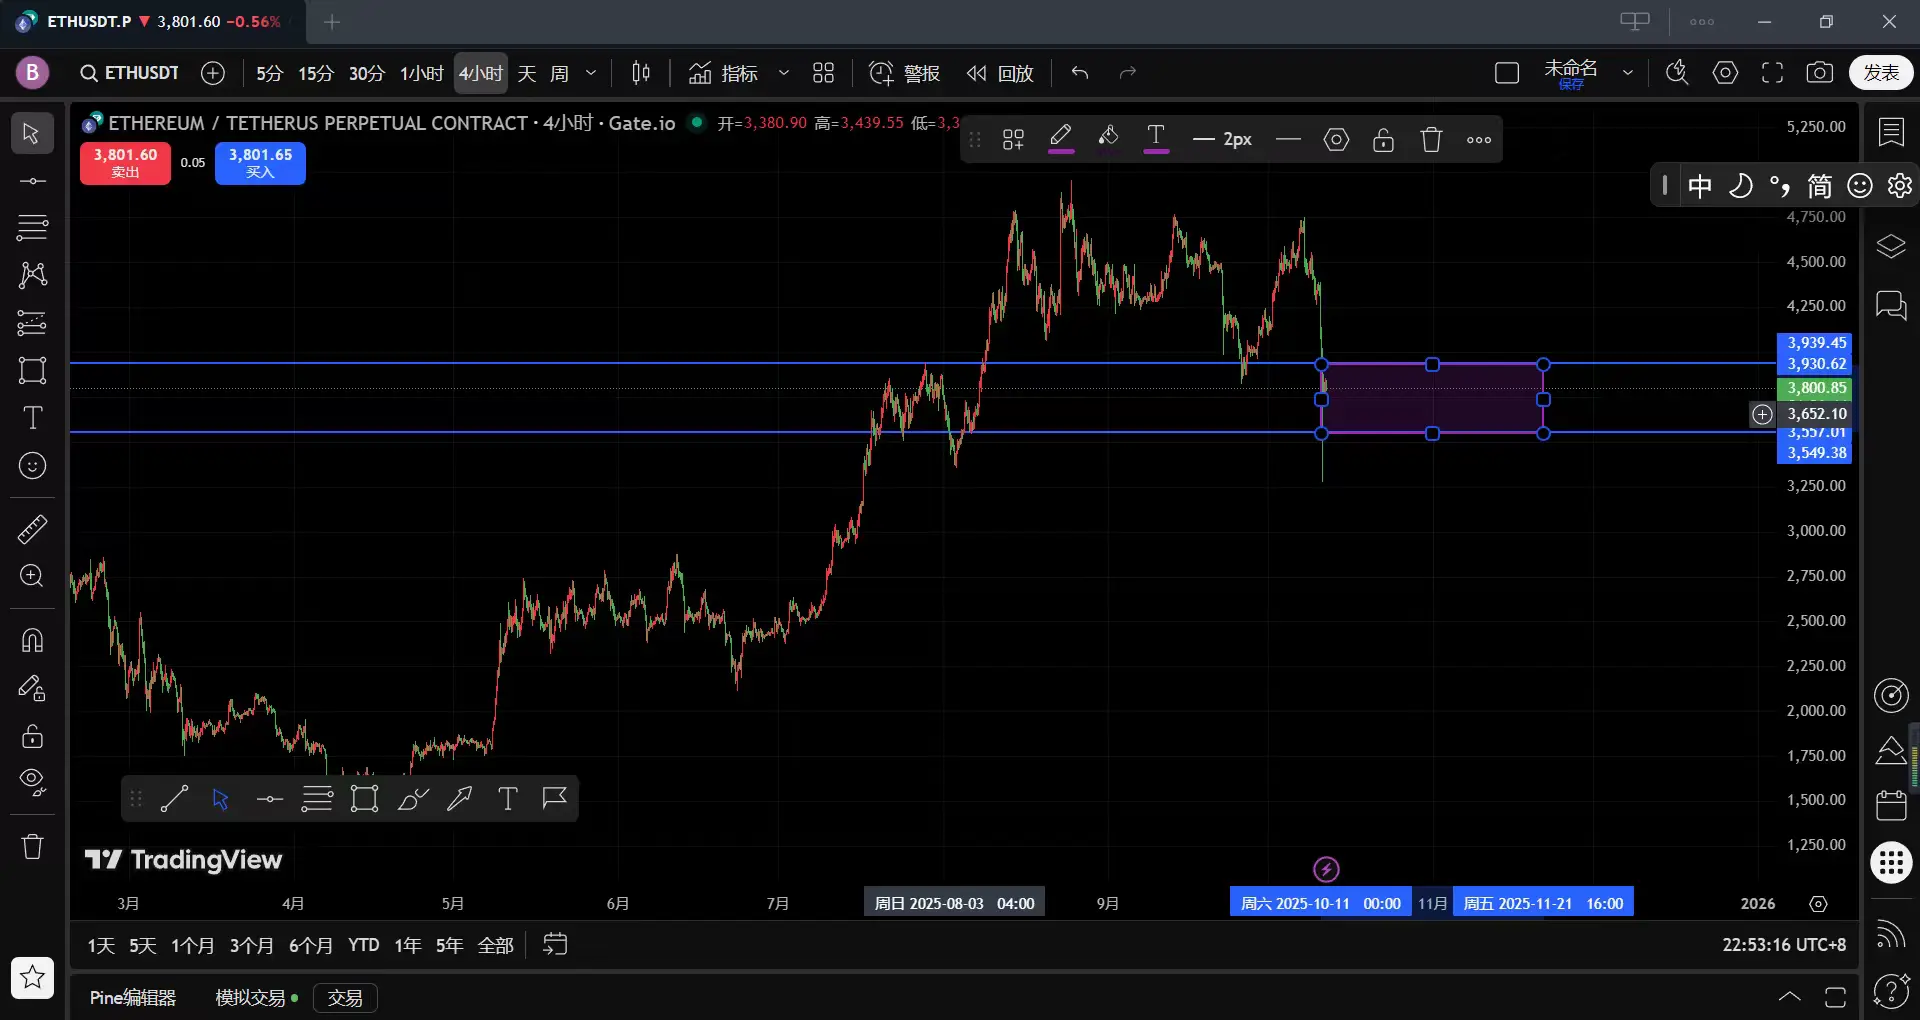Open the candlestick chart type menu
The height and width of the screenshot is (1020, 1920).
tap(641, 73)
